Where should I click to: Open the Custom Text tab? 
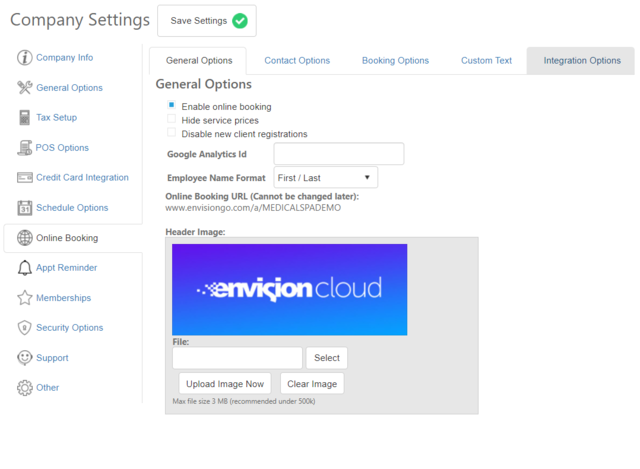[486, 60]
